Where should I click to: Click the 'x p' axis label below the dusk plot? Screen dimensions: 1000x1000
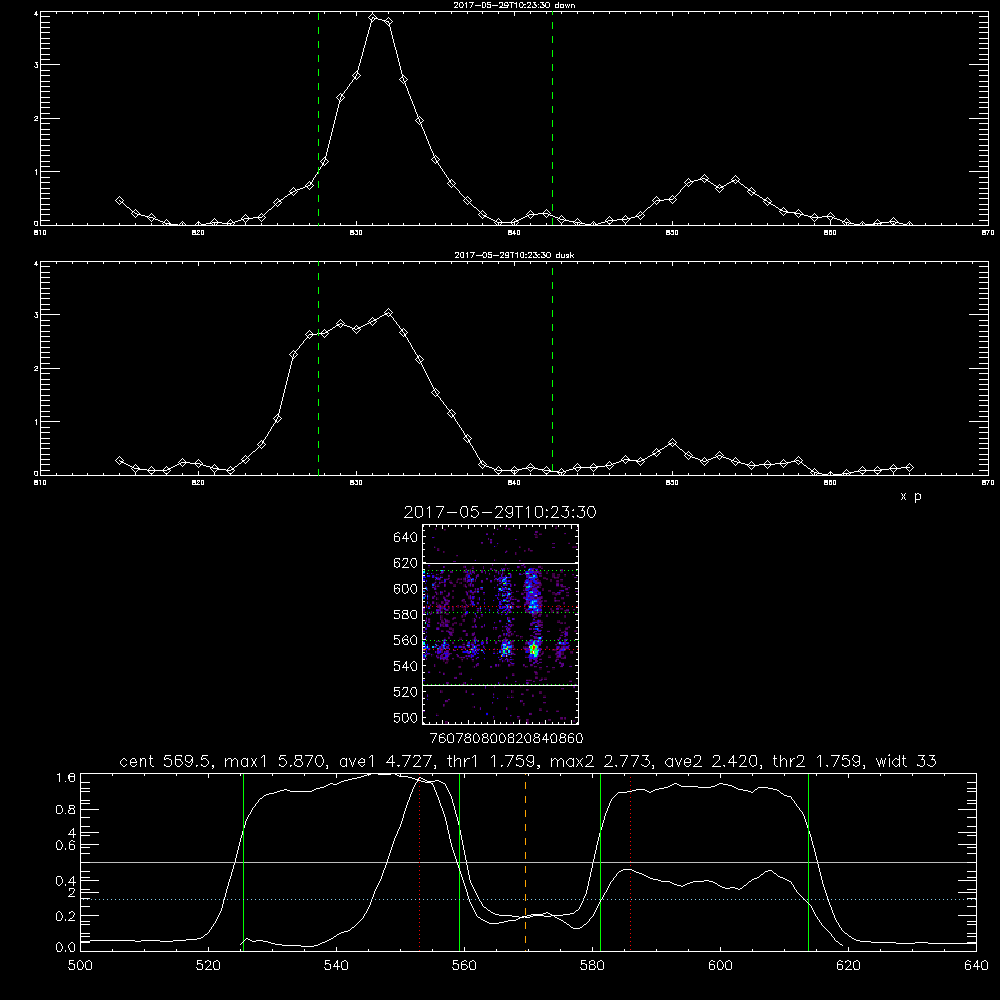(x=911, y=496)
